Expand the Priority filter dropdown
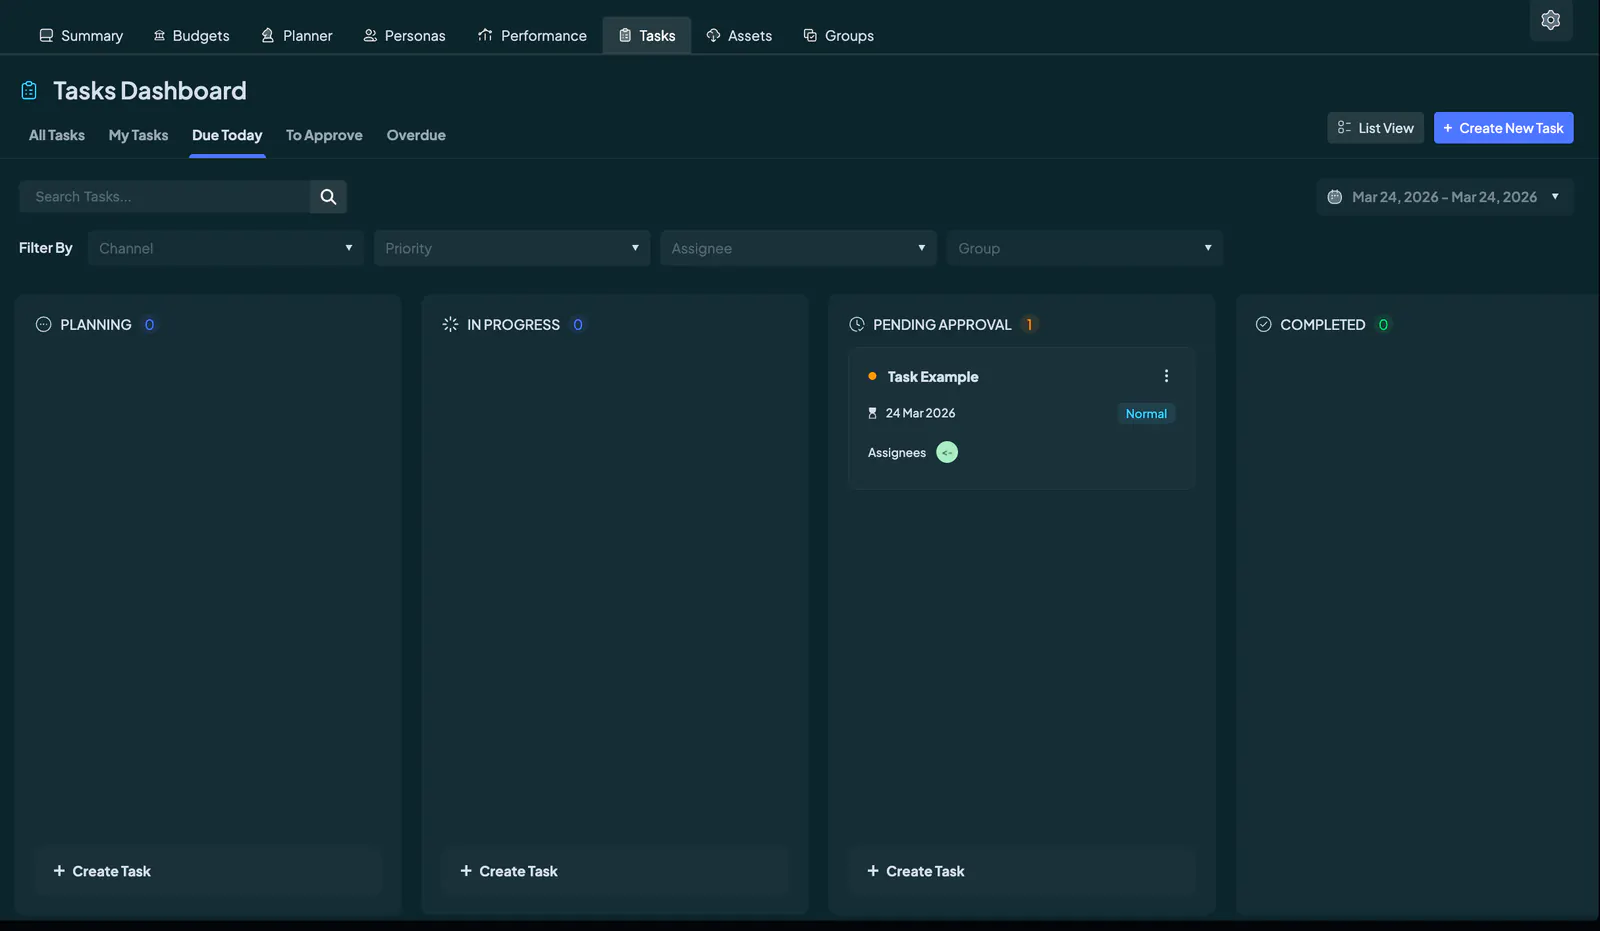 (x=512, y=248)
